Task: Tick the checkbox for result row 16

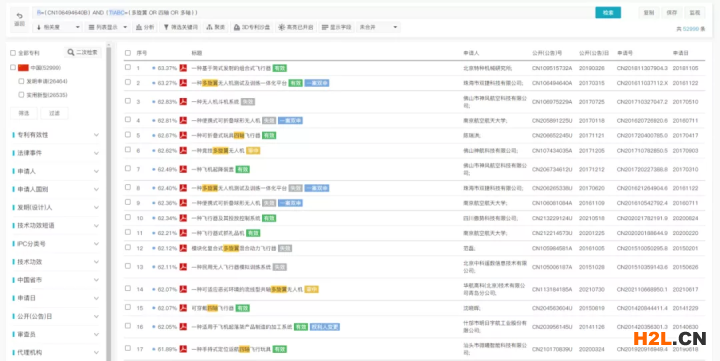Action: [x=128, y=326]
